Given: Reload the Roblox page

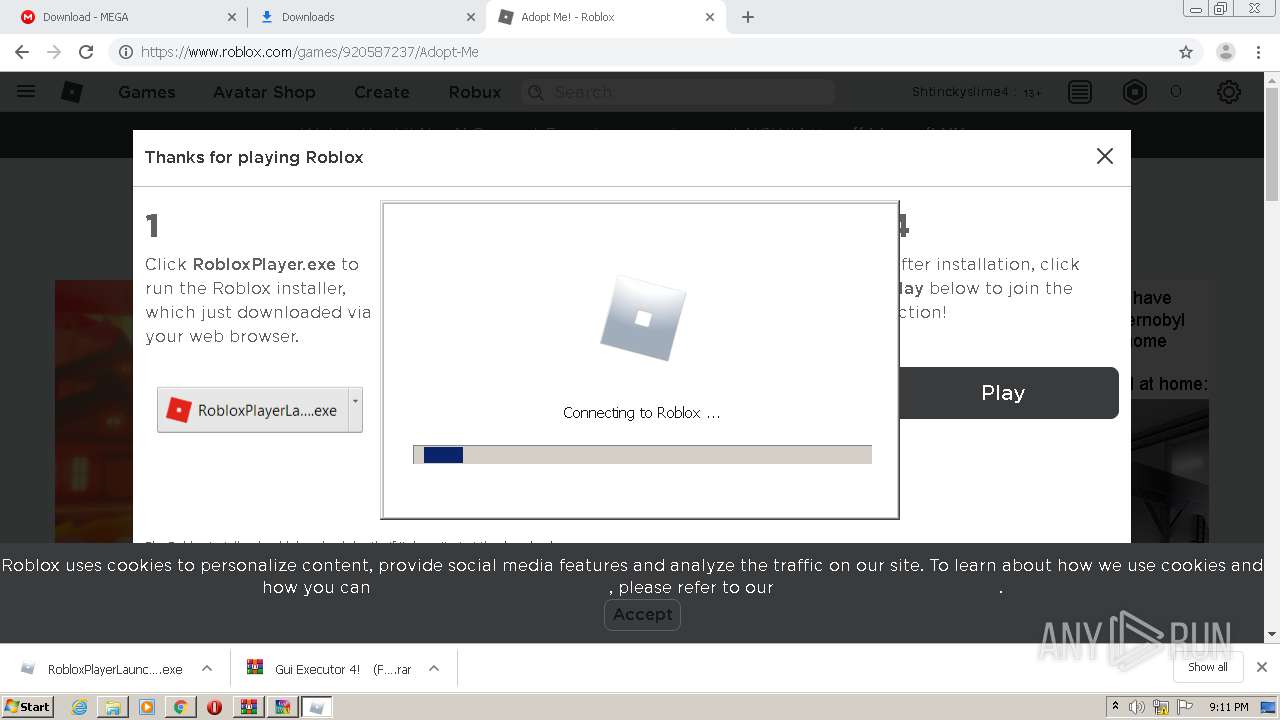Looking at the screenshot, I should click(86, 52).
